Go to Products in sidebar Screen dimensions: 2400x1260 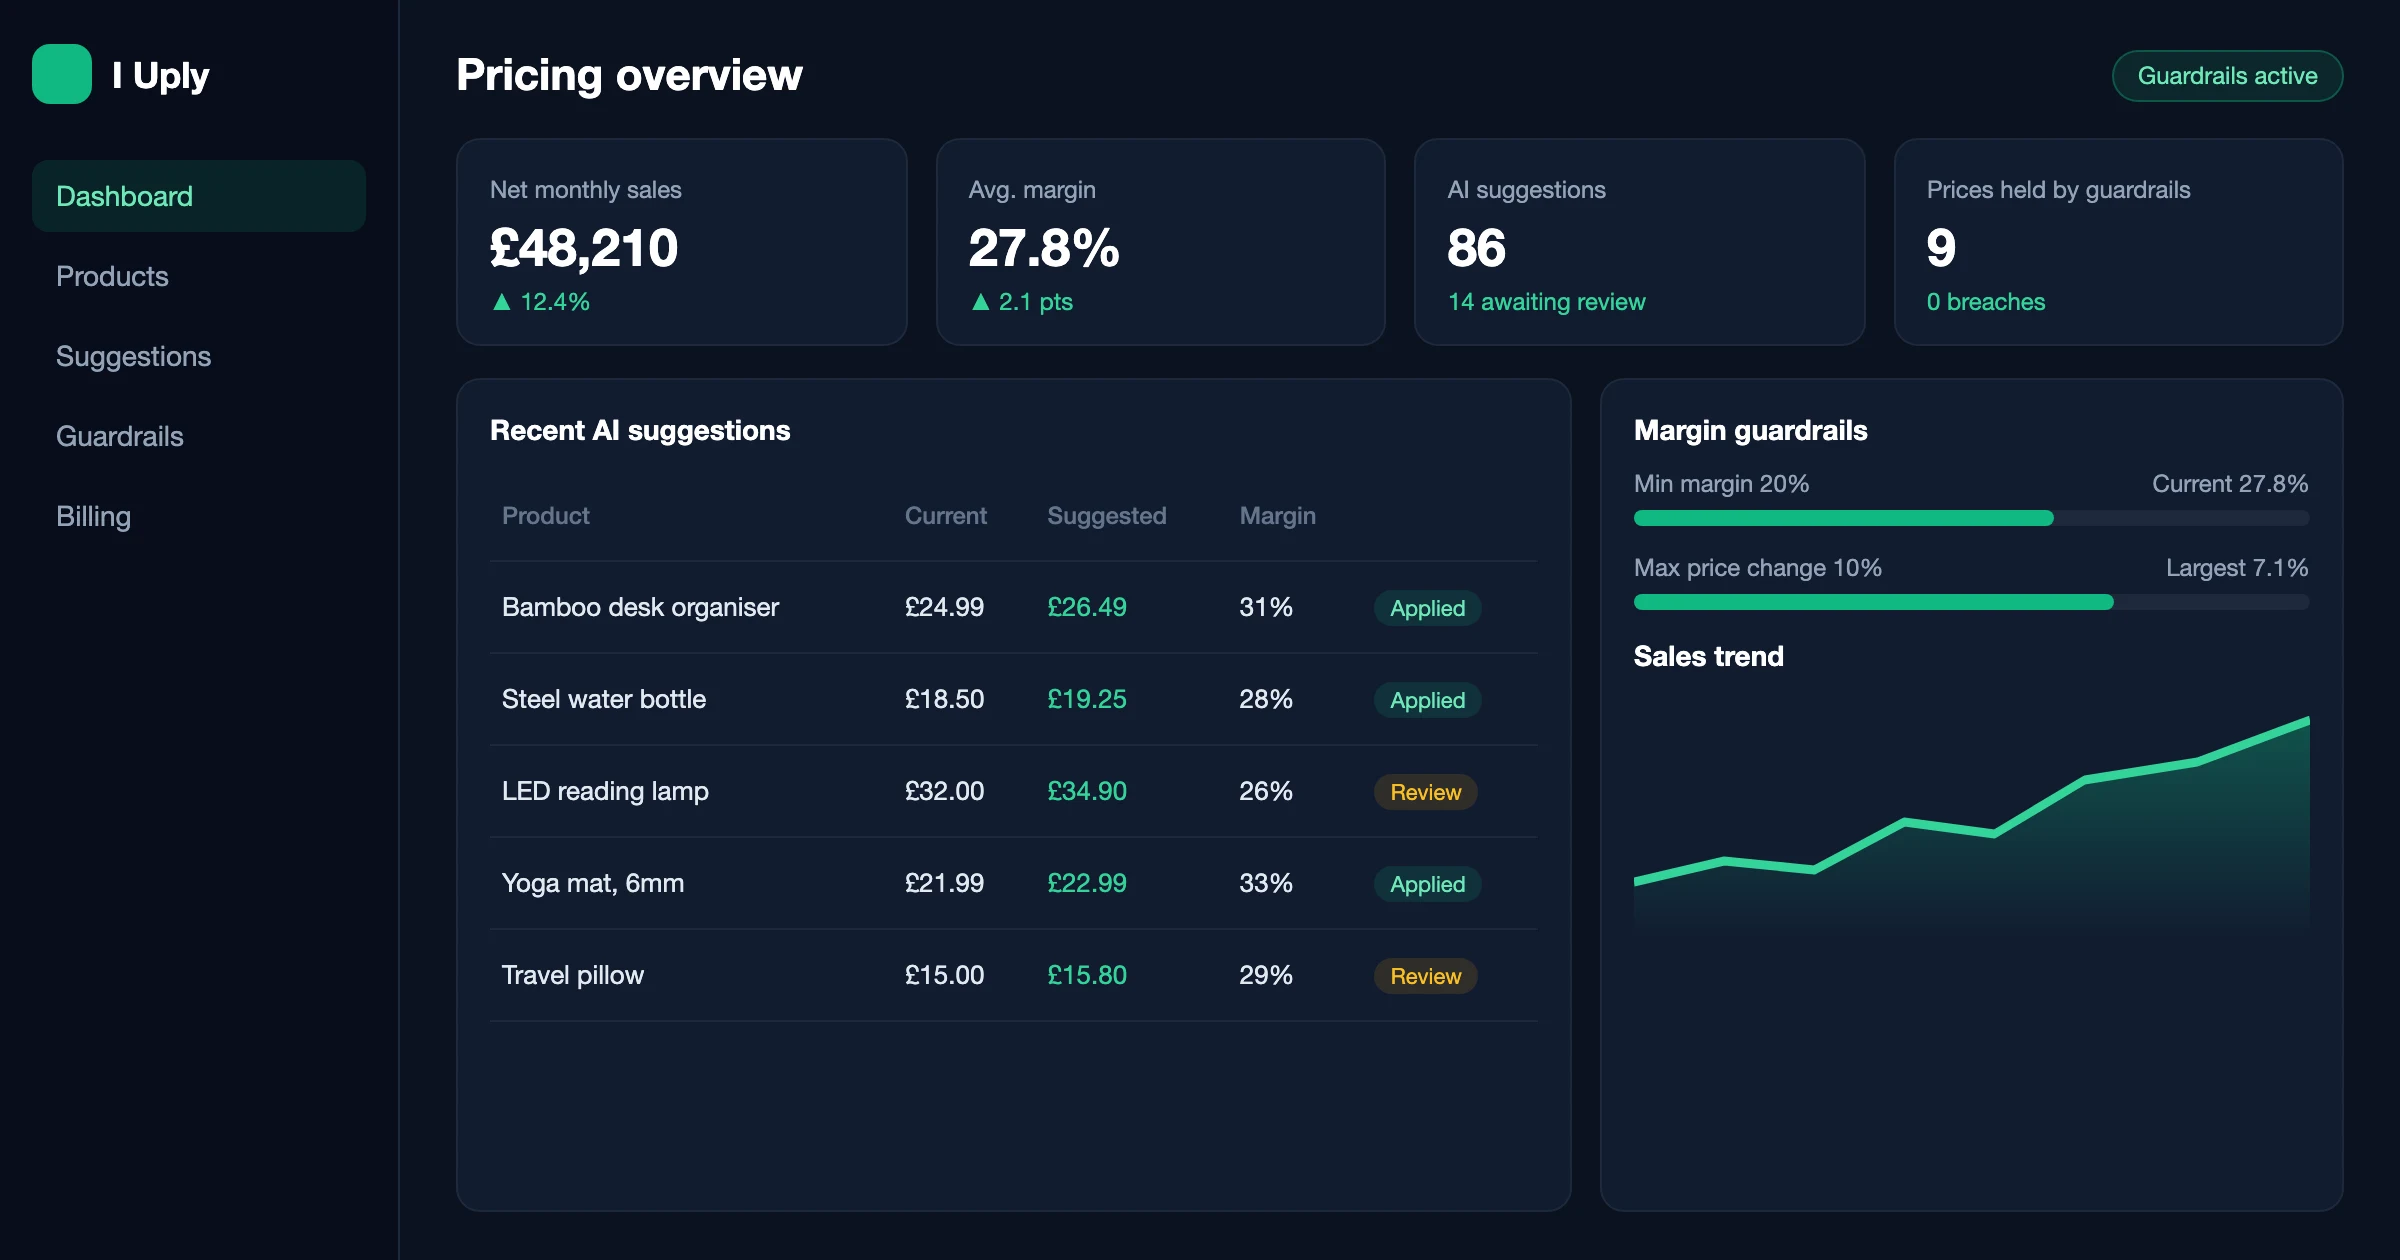(199, 276)
